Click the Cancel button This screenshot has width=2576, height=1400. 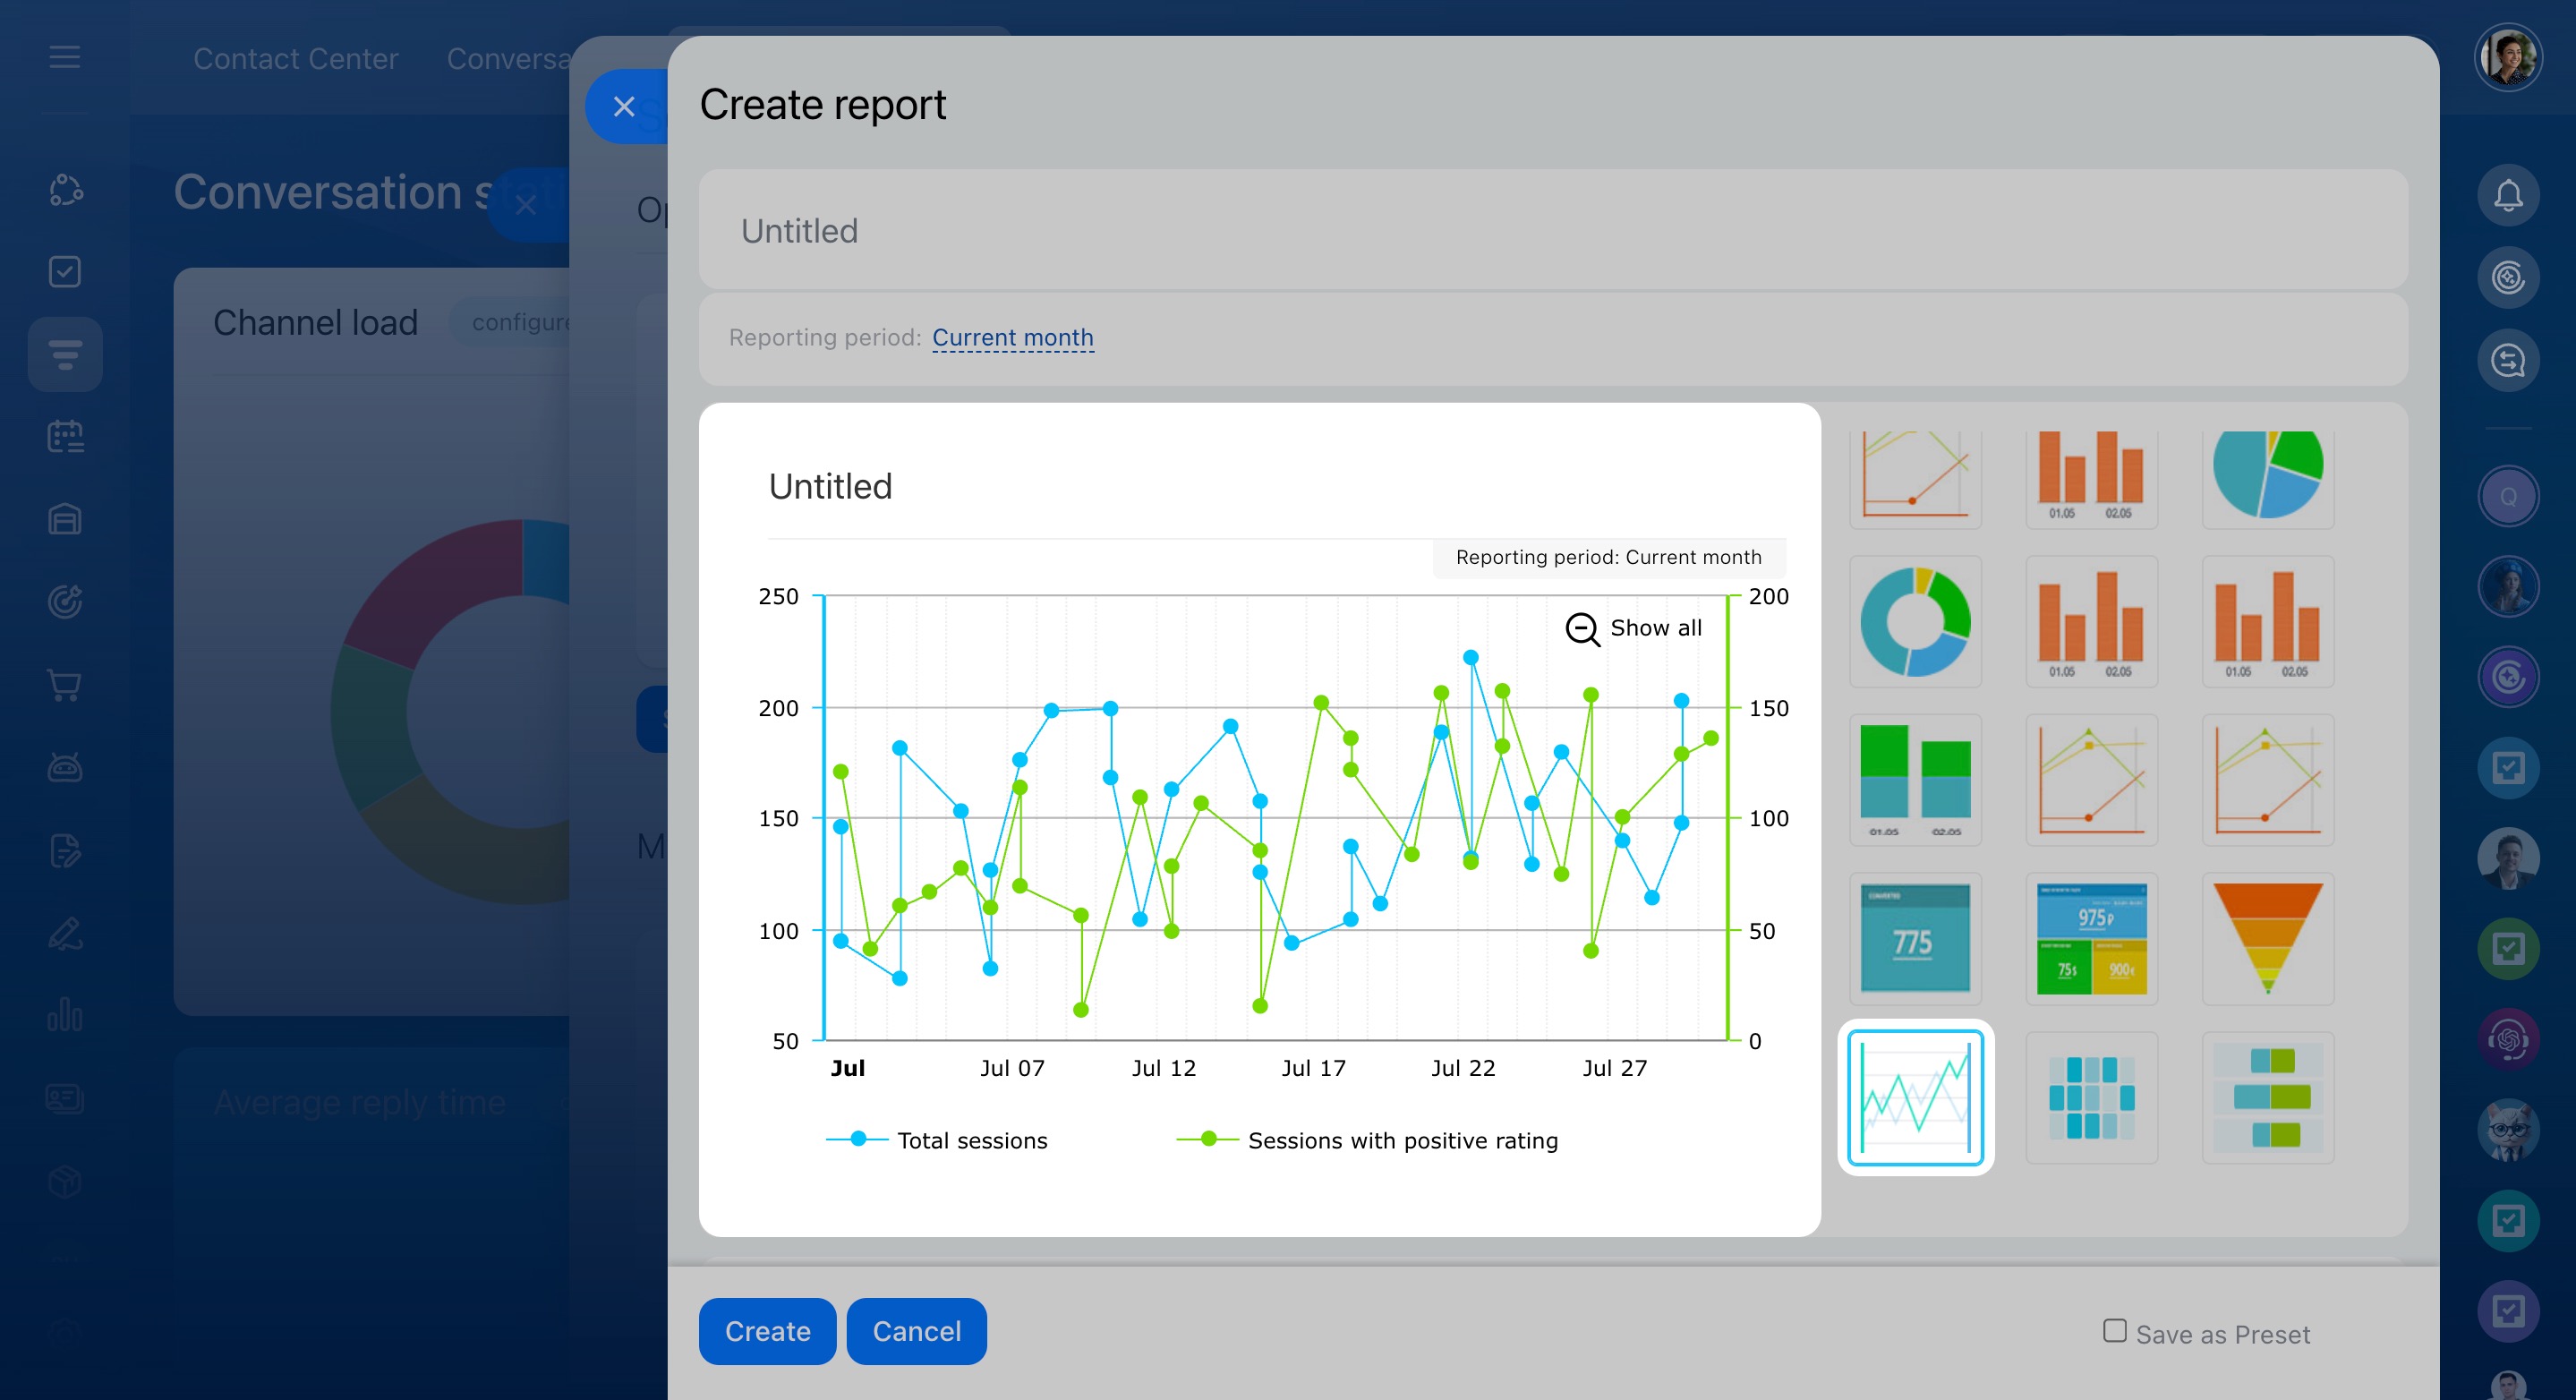(x=916, y=1331)
